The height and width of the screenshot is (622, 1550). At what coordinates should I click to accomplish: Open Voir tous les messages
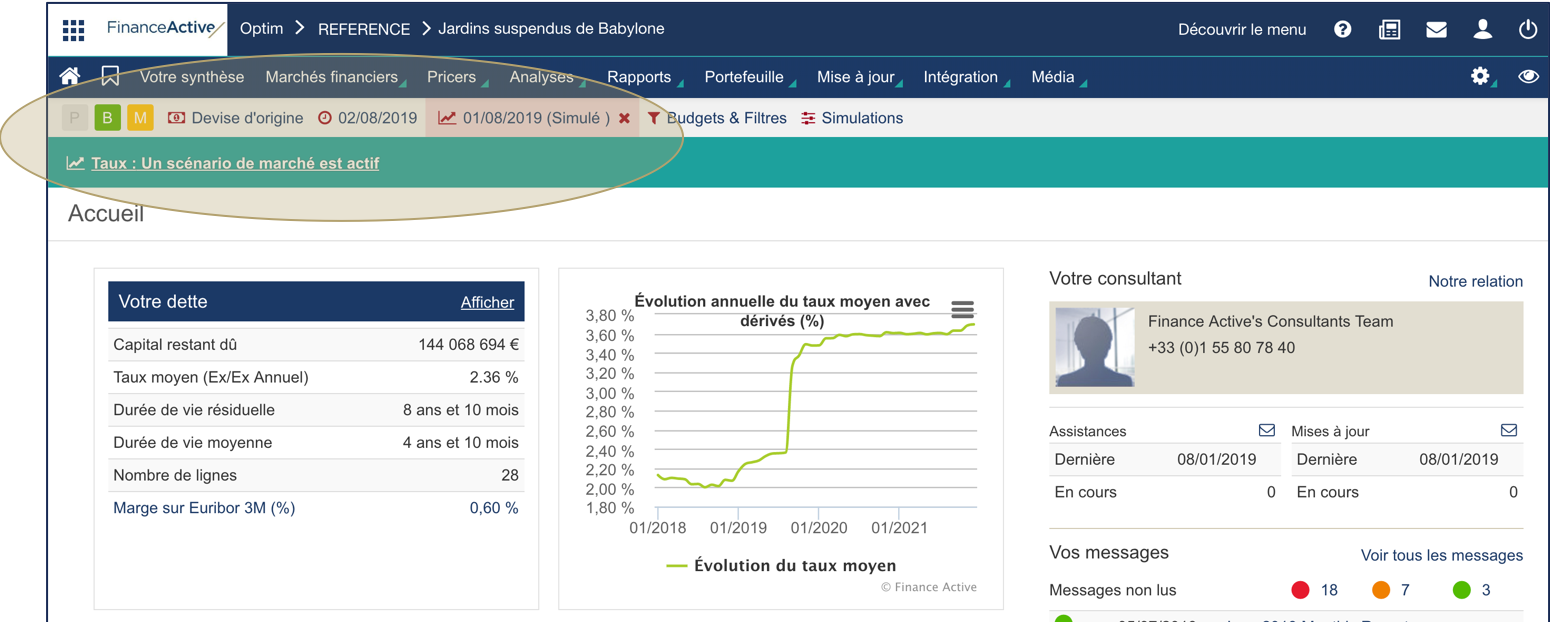[x=1441, y=555]
